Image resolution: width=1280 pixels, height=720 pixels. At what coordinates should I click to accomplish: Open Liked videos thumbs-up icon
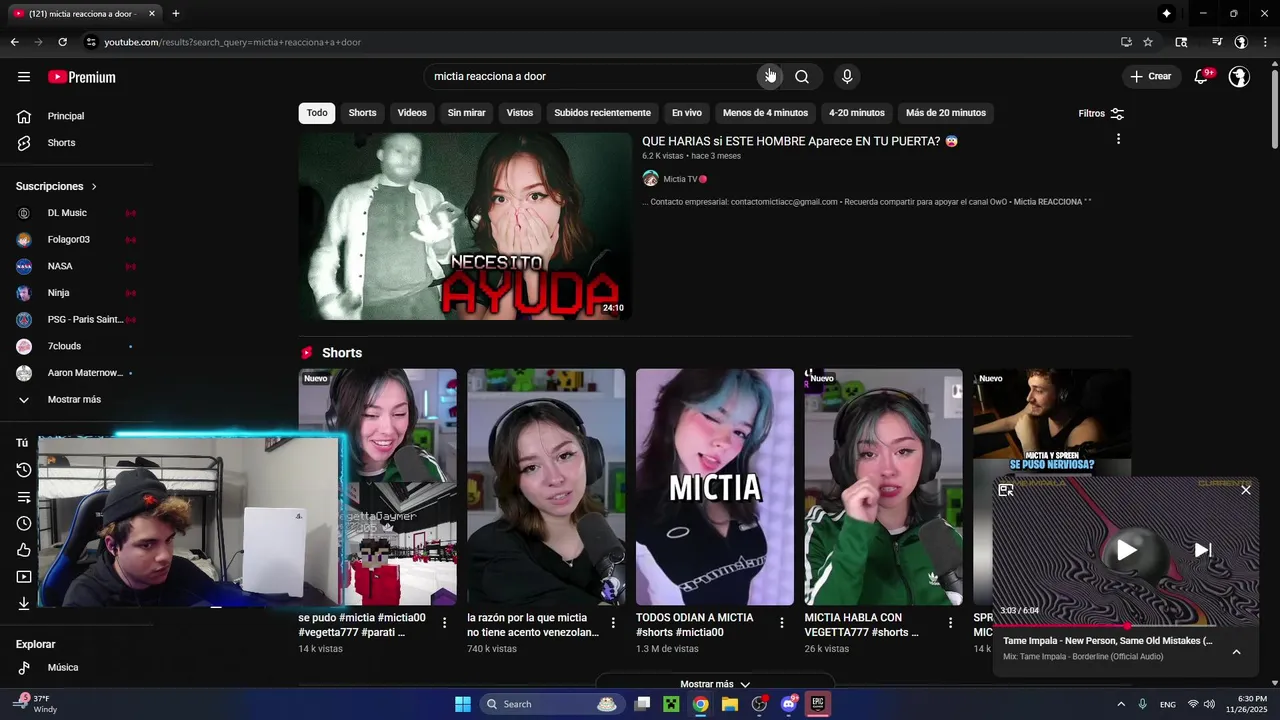click(x=24, y=550)
